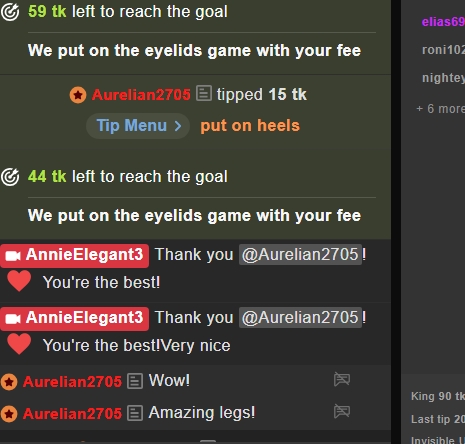Image resolution: width=465 pixels, height=444 pixels.
Task: Mute the "Amazing legs!" message via crossed chat icon
Action: tap(342, 411)
